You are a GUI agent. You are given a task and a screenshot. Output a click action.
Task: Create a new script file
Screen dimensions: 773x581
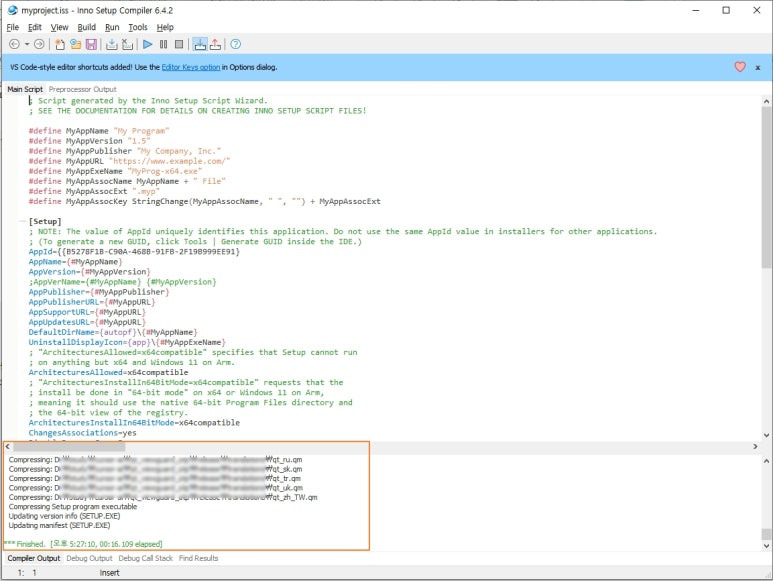pyautogui.click(x=60, y=44)
